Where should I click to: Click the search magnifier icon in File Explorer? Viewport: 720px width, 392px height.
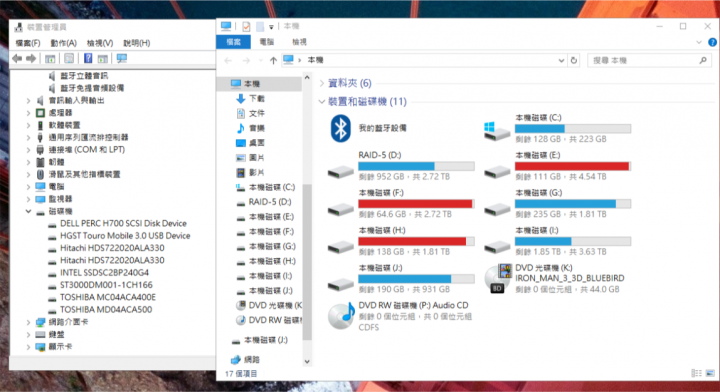[703, 60]
